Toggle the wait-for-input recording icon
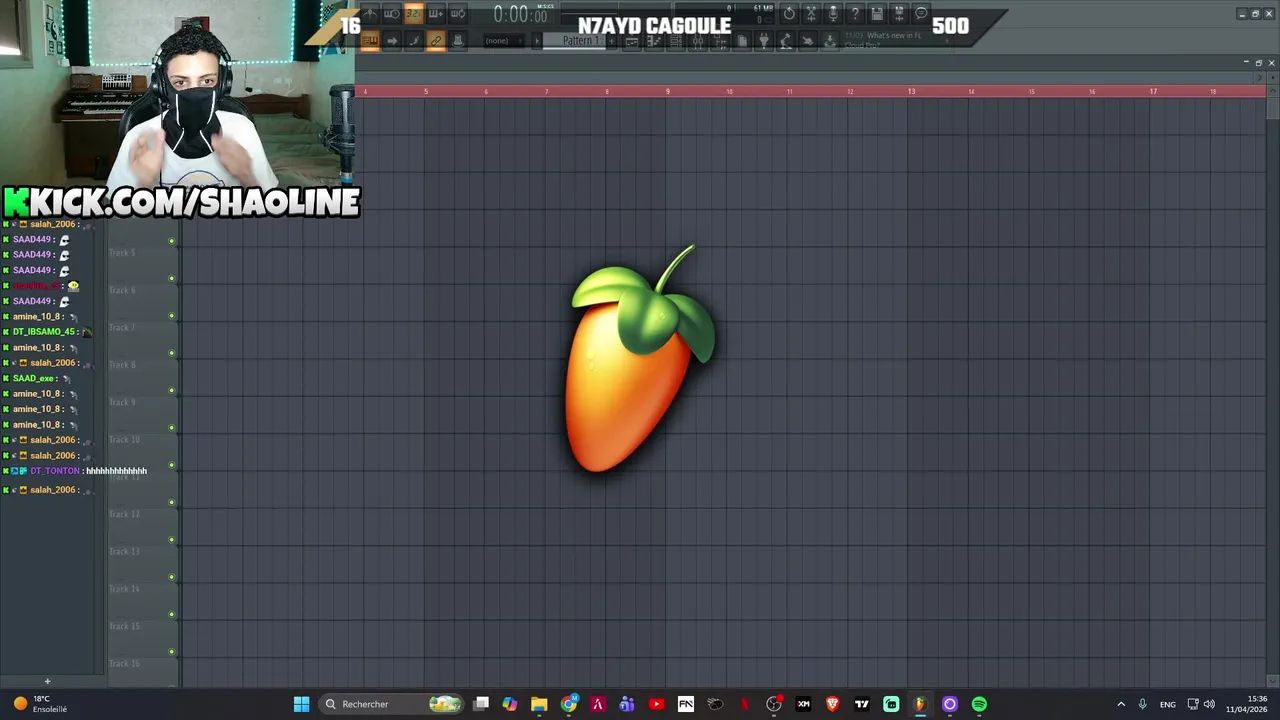Screen dimensions: 1280x720 coord(391,13)
